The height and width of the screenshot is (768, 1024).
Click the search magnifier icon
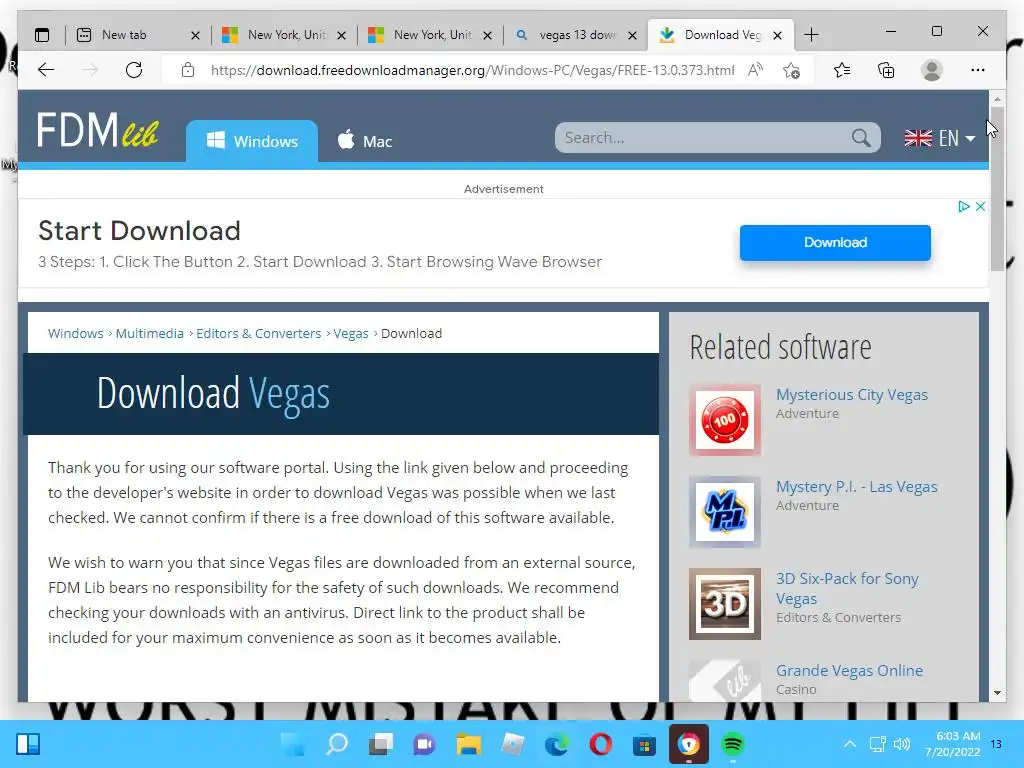(861, 138)
